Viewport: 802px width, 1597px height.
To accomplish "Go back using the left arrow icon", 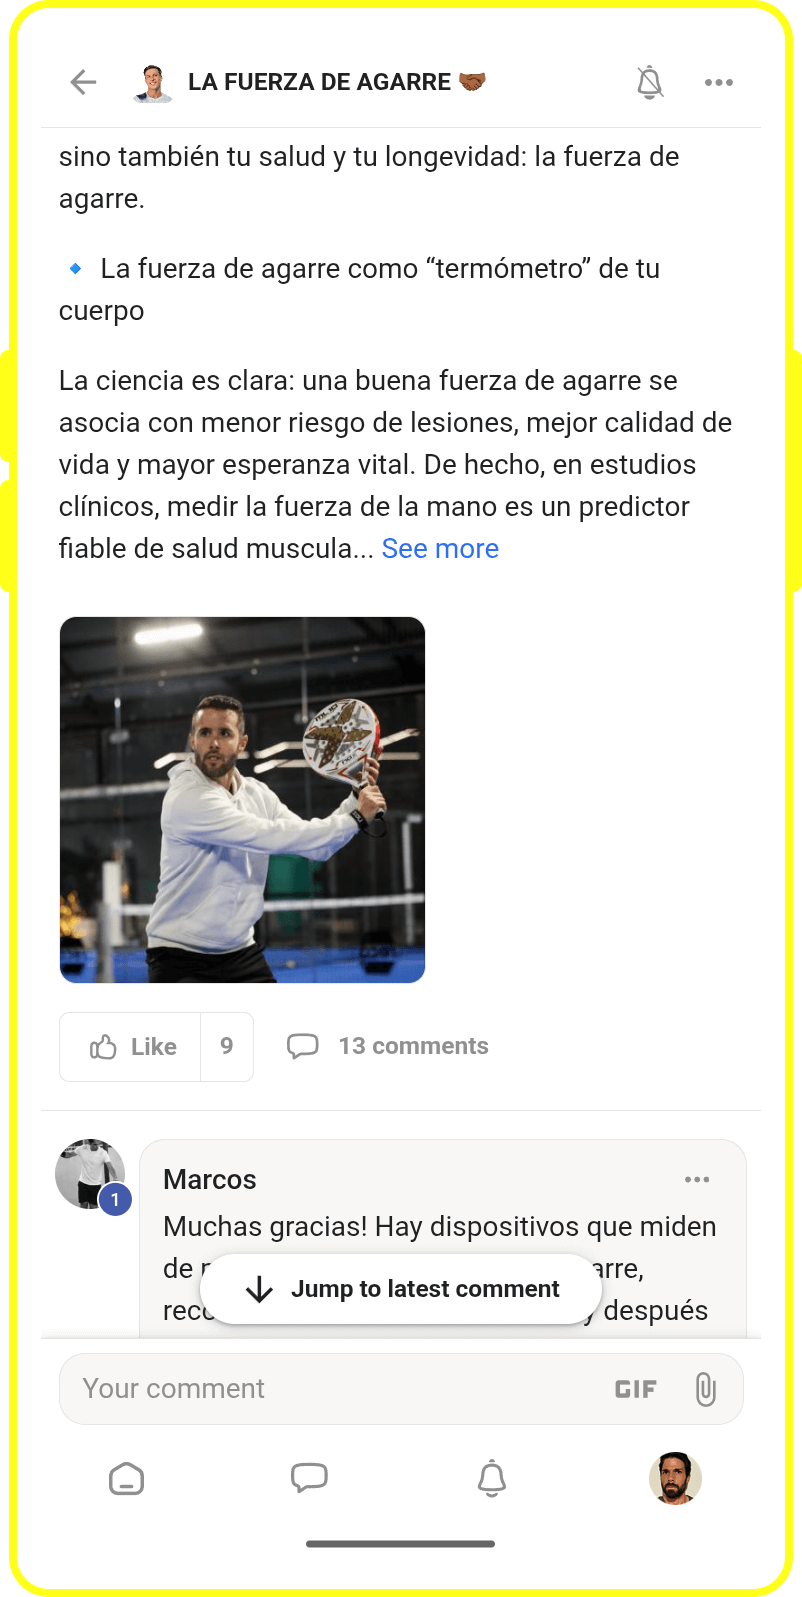I will (83, 82).
